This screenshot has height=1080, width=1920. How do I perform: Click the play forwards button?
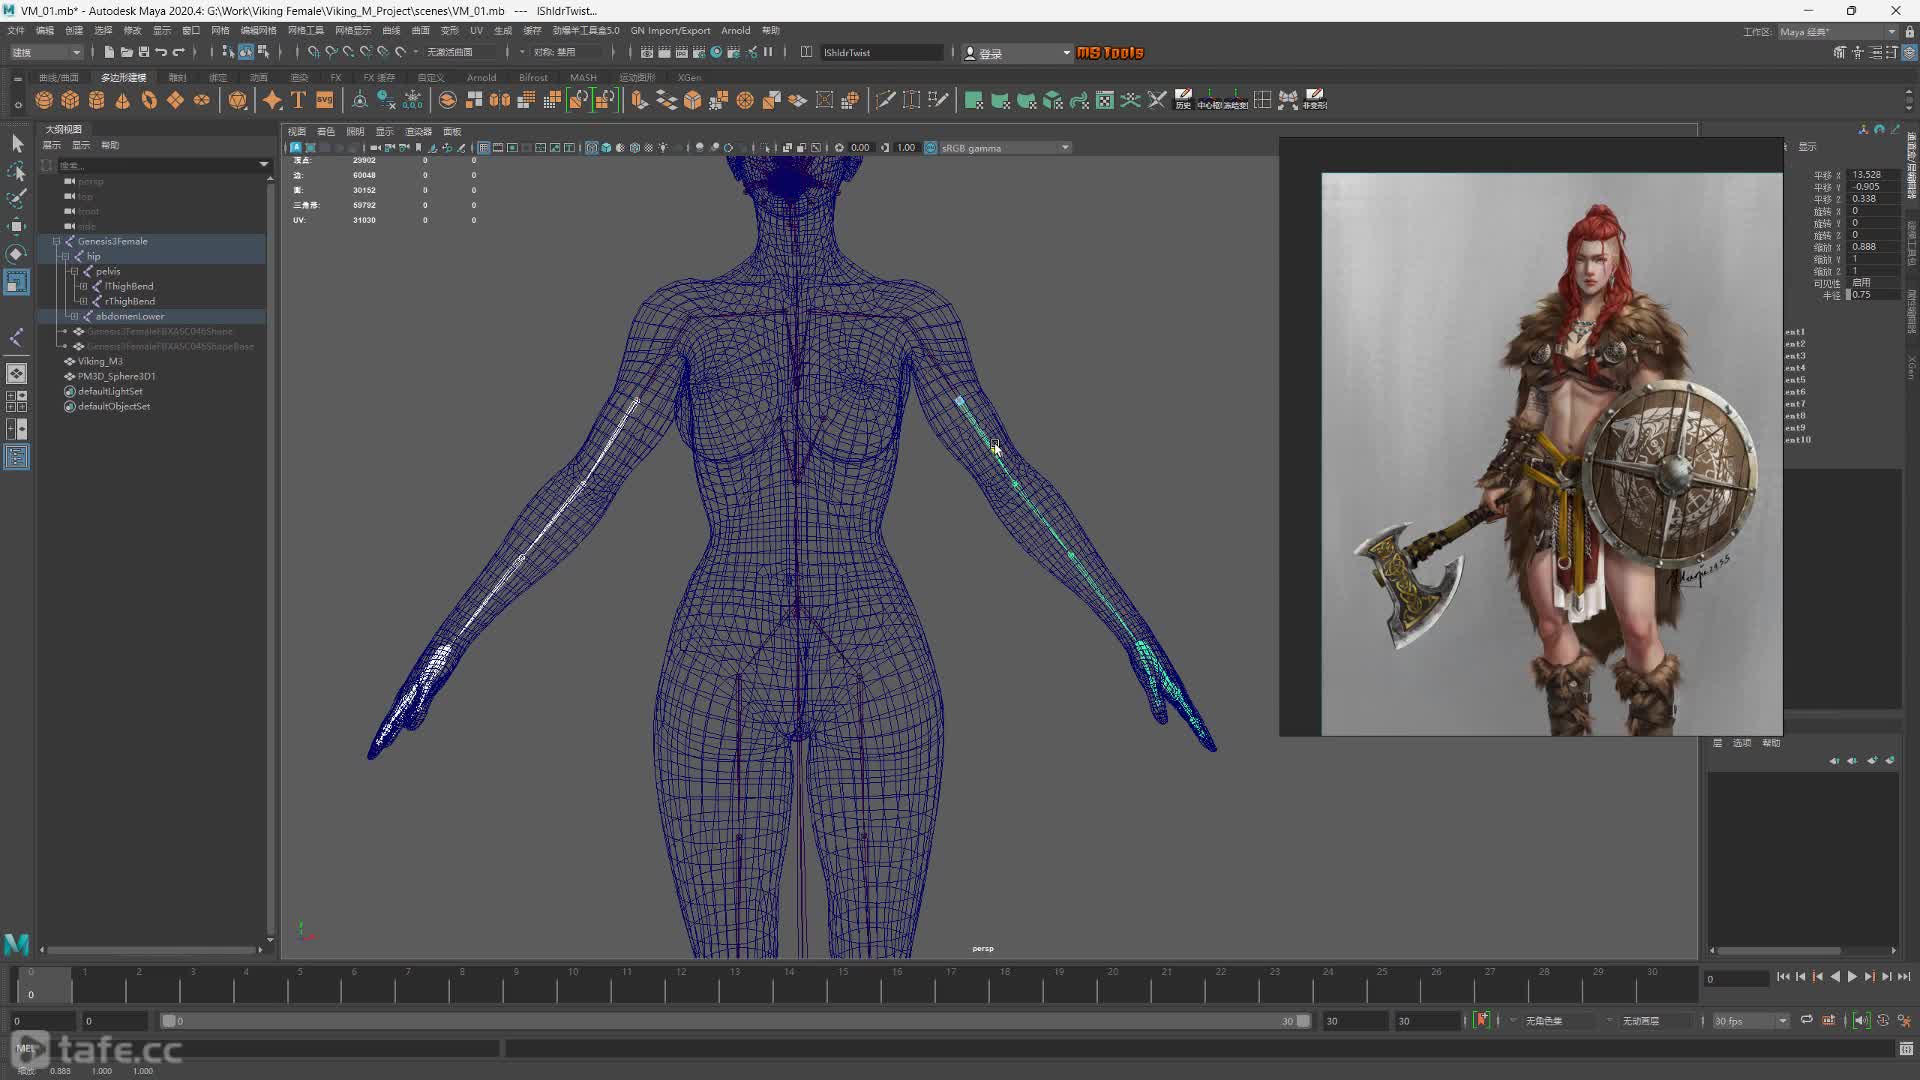tap(1852, 977)
